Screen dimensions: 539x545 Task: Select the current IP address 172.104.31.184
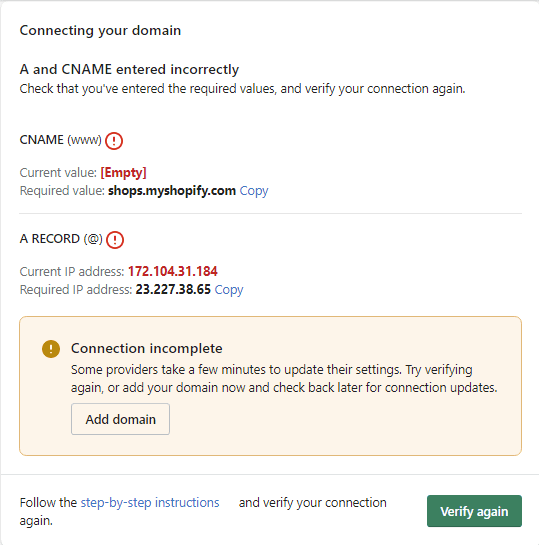point(173,271)
